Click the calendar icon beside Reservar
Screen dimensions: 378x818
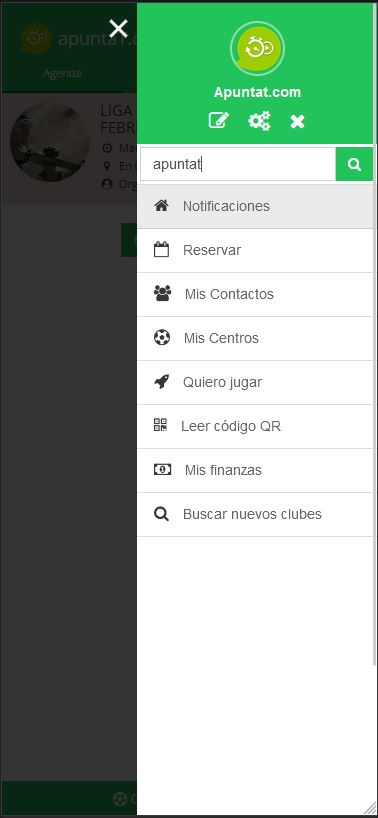click(x=162, y=249)
